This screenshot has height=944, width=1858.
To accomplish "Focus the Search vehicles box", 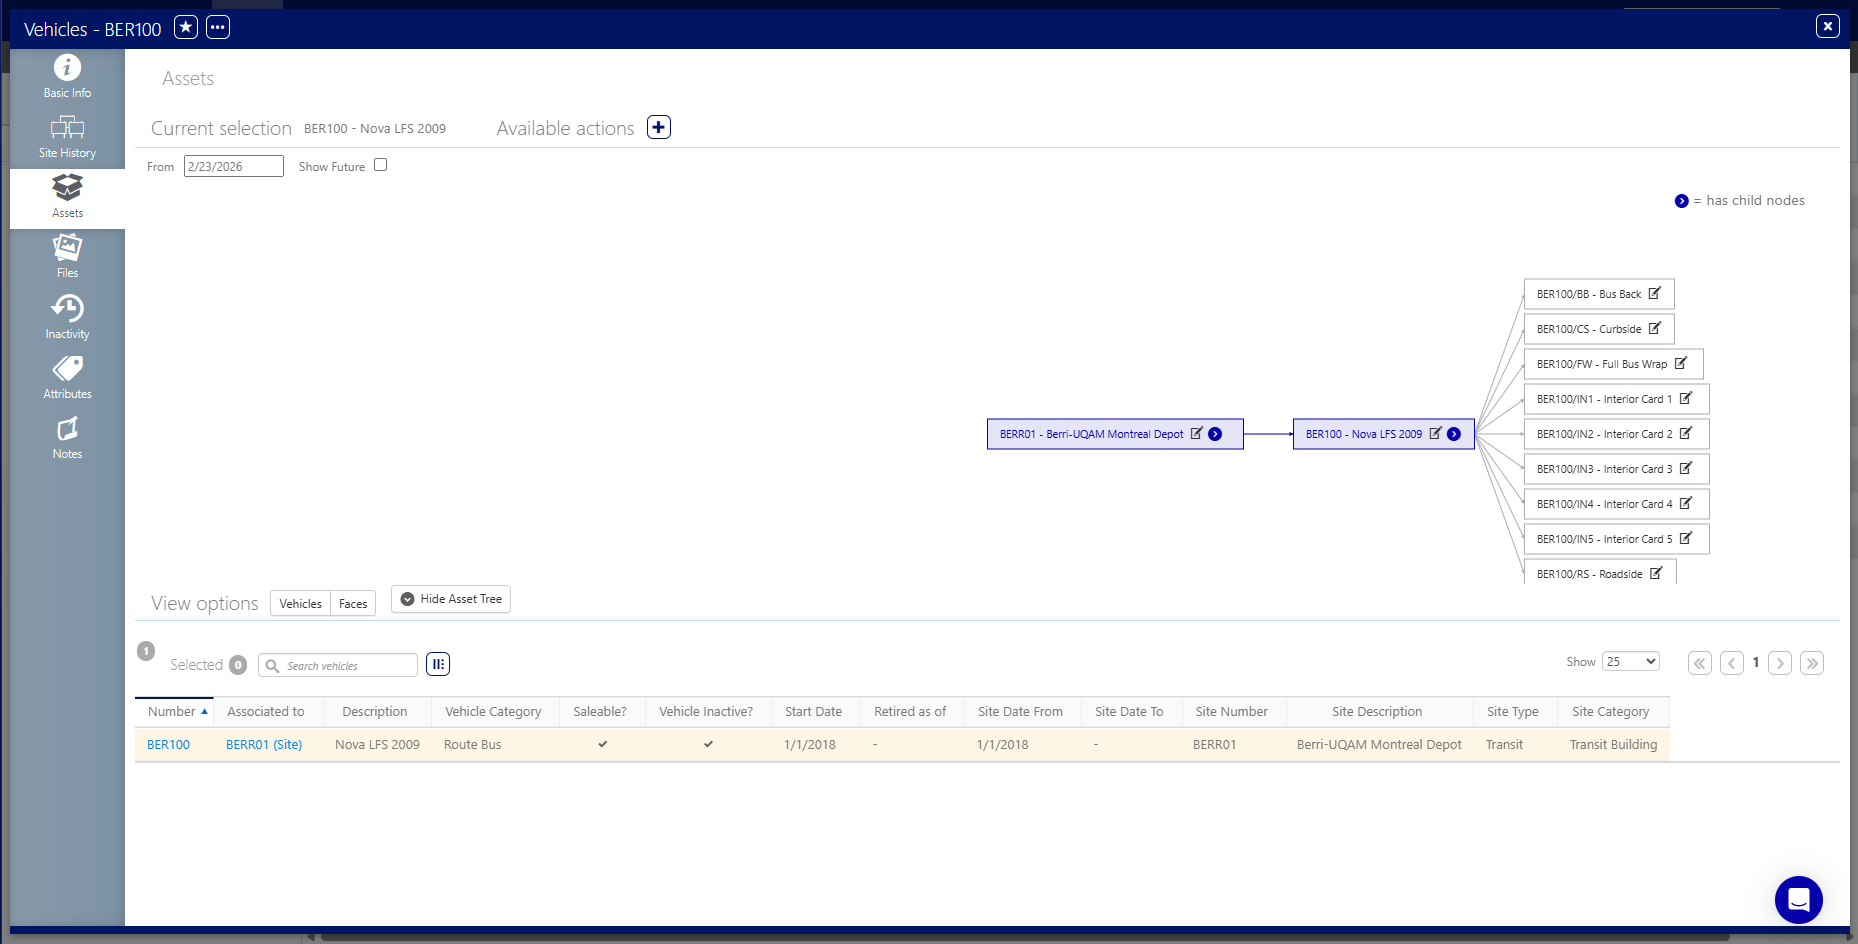I will coord(338,665).
